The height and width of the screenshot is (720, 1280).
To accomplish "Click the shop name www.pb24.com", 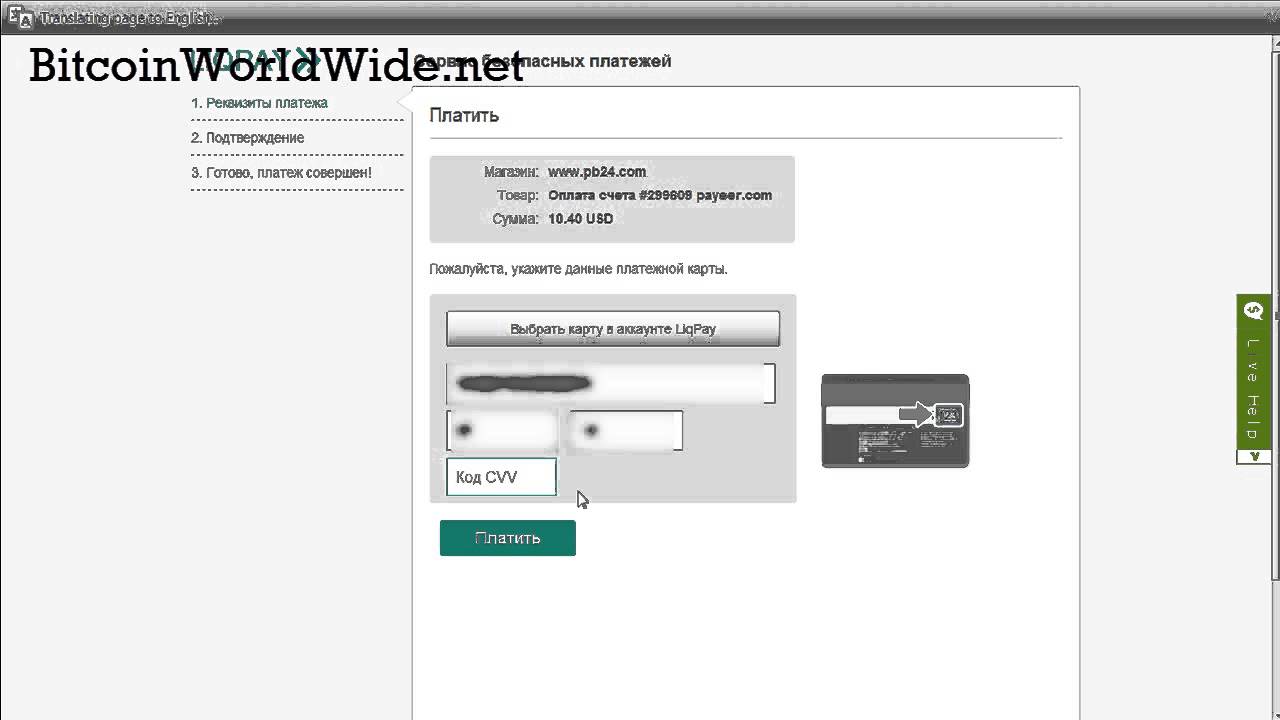I will click(597, 172).
